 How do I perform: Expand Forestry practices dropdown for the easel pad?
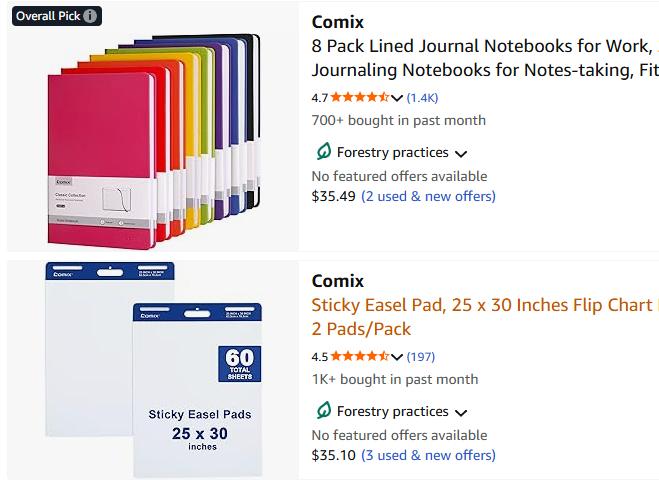point(461,413)
